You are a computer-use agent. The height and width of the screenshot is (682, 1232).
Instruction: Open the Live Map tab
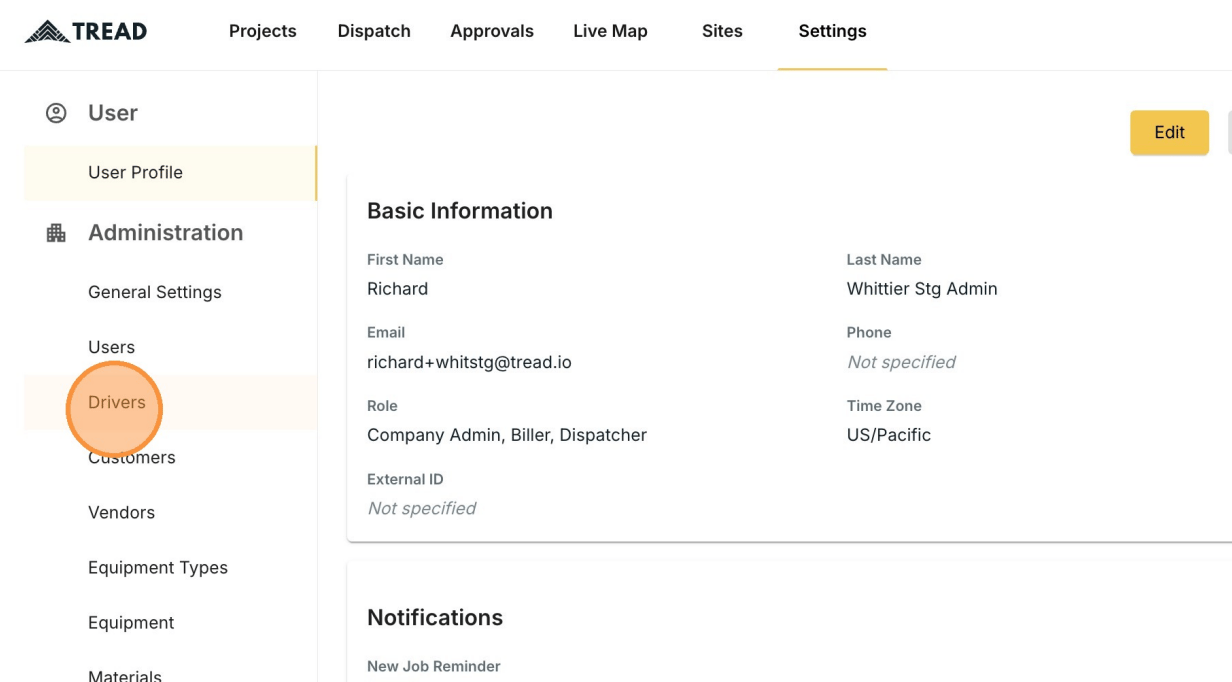point(610,31)
